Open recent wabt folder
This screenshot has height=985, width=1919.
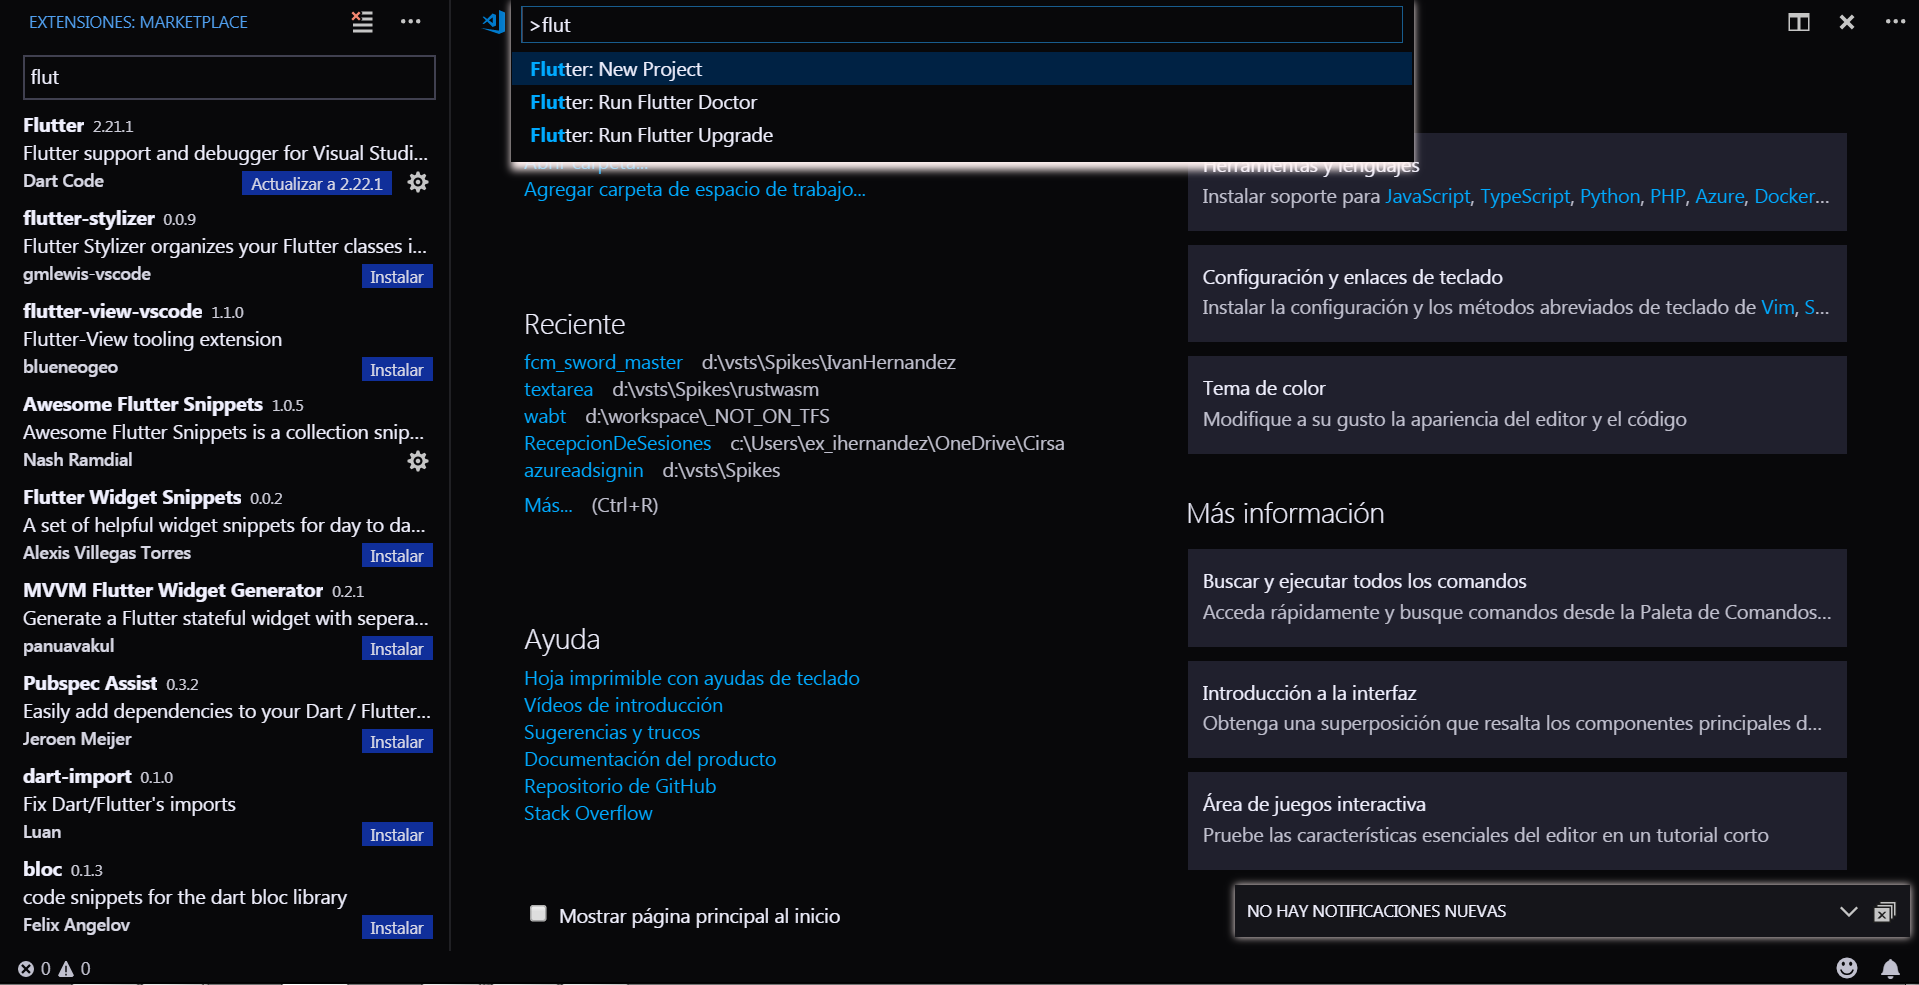coord(545,416)
